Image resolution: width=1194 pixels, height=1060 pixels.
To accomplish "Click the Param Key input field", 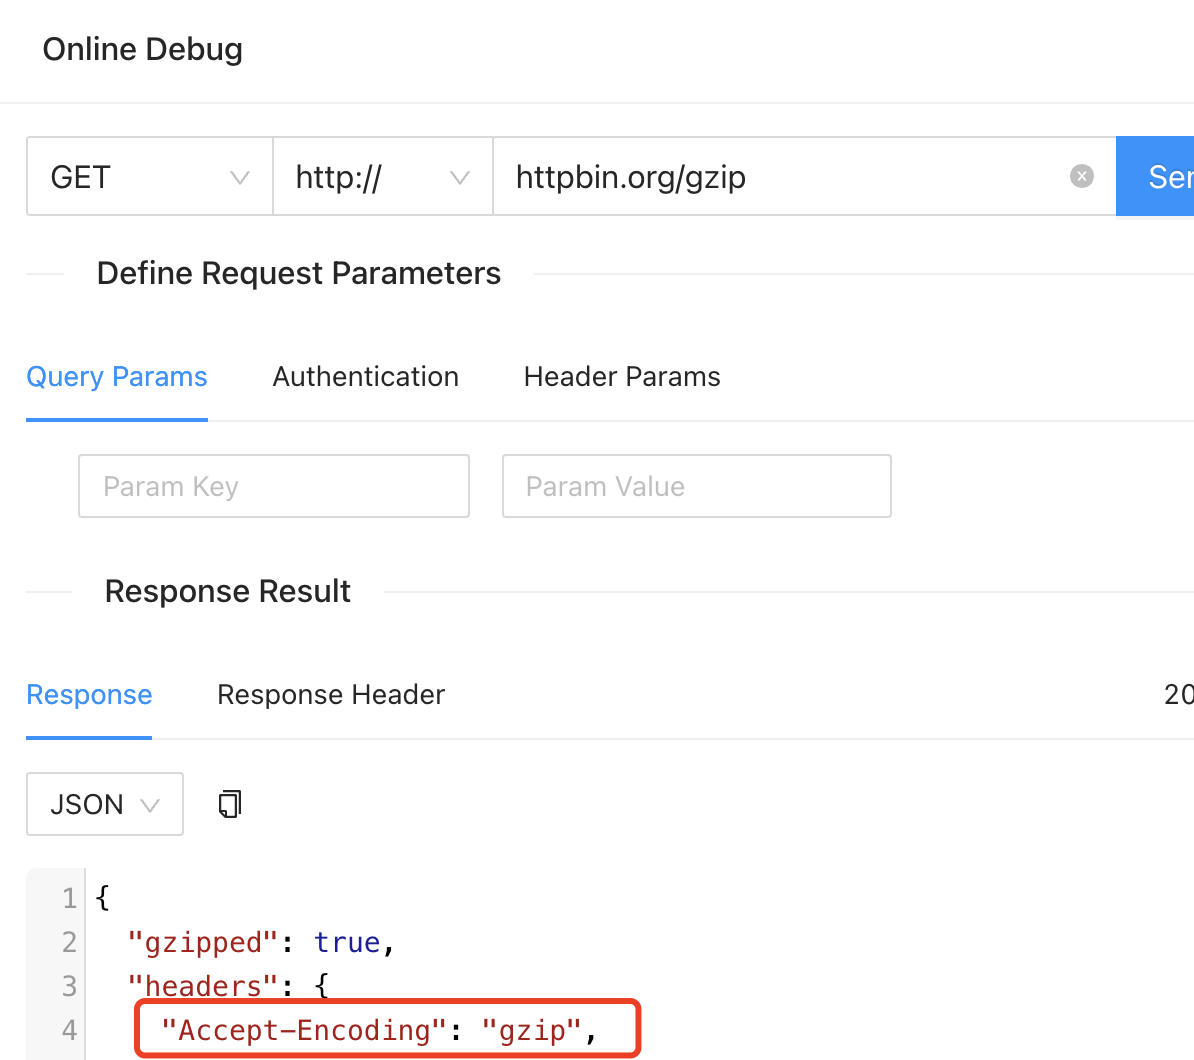I will click(274, 487).
